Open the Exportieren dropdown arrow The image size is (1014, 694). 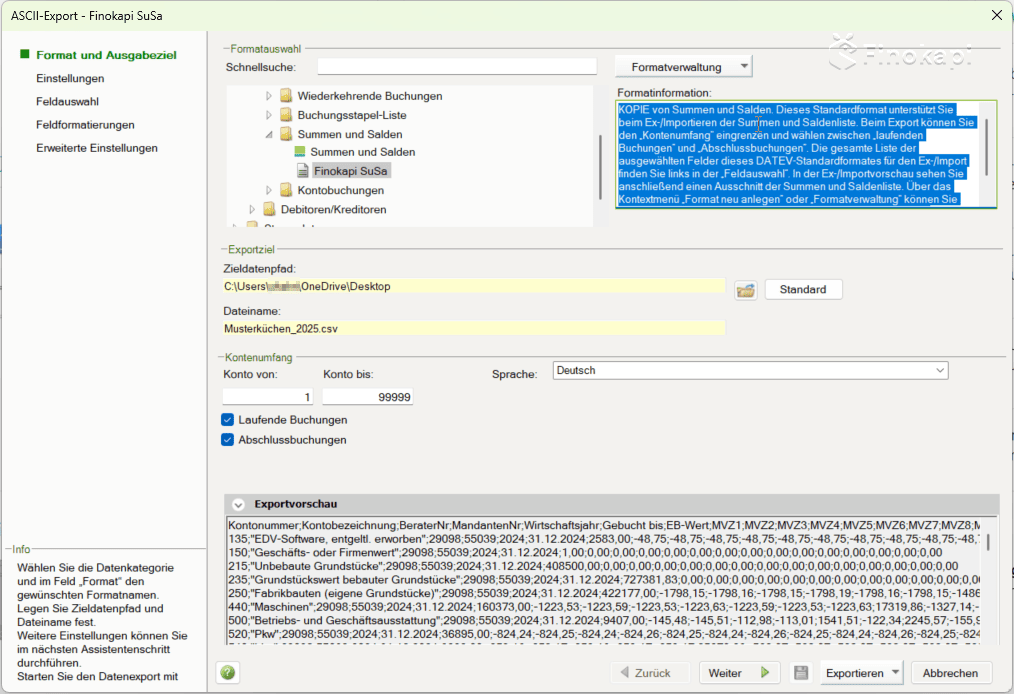tap(895, 673)
